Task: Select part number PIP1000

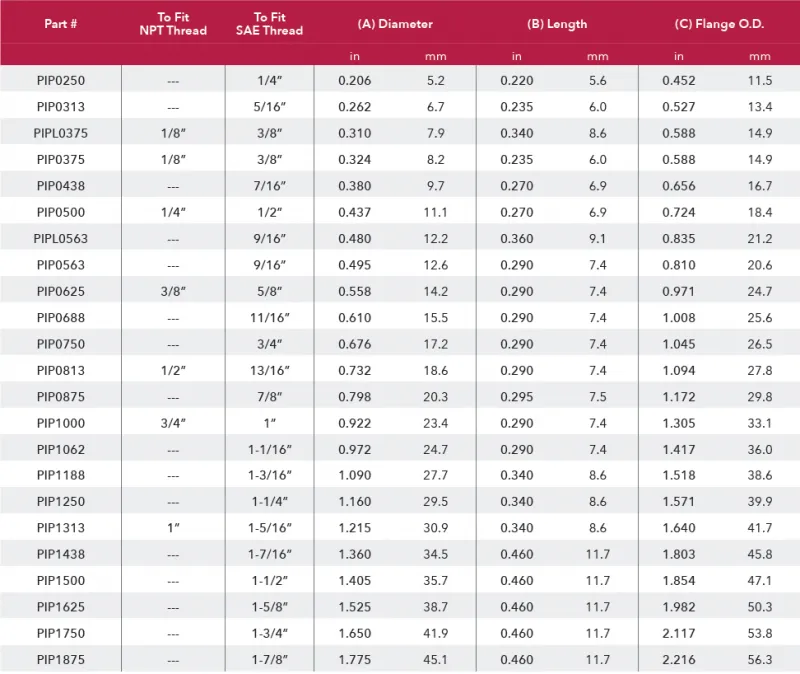Action: [61, 422]
